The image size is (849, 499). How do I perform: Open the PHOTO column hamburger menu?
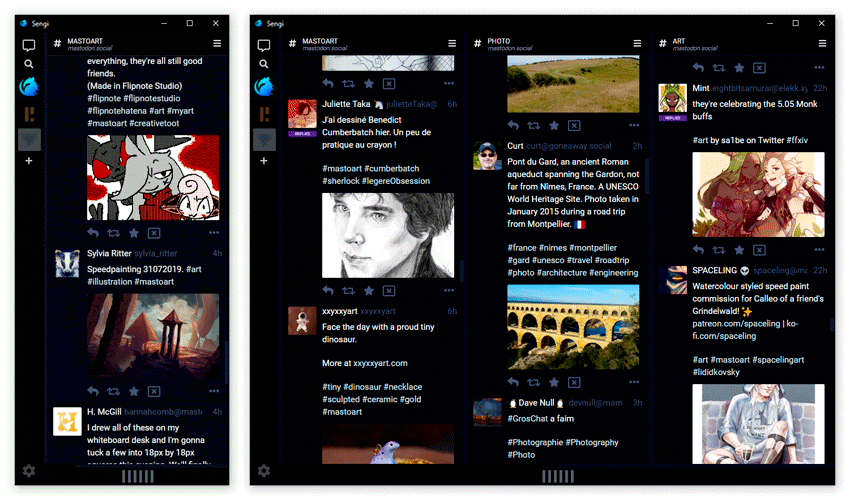click(637, 43)
